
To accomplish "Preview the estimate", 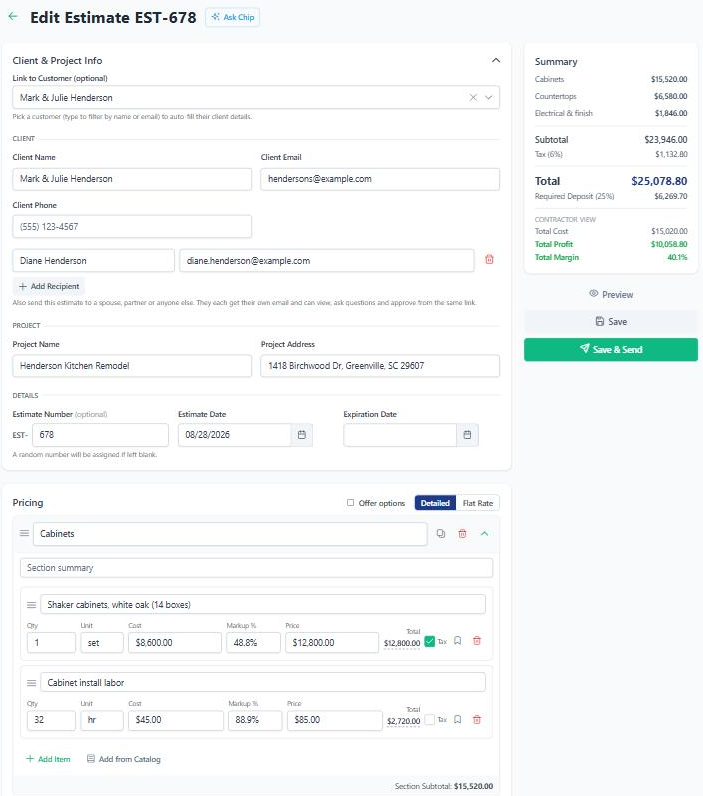I will [611, 294].
